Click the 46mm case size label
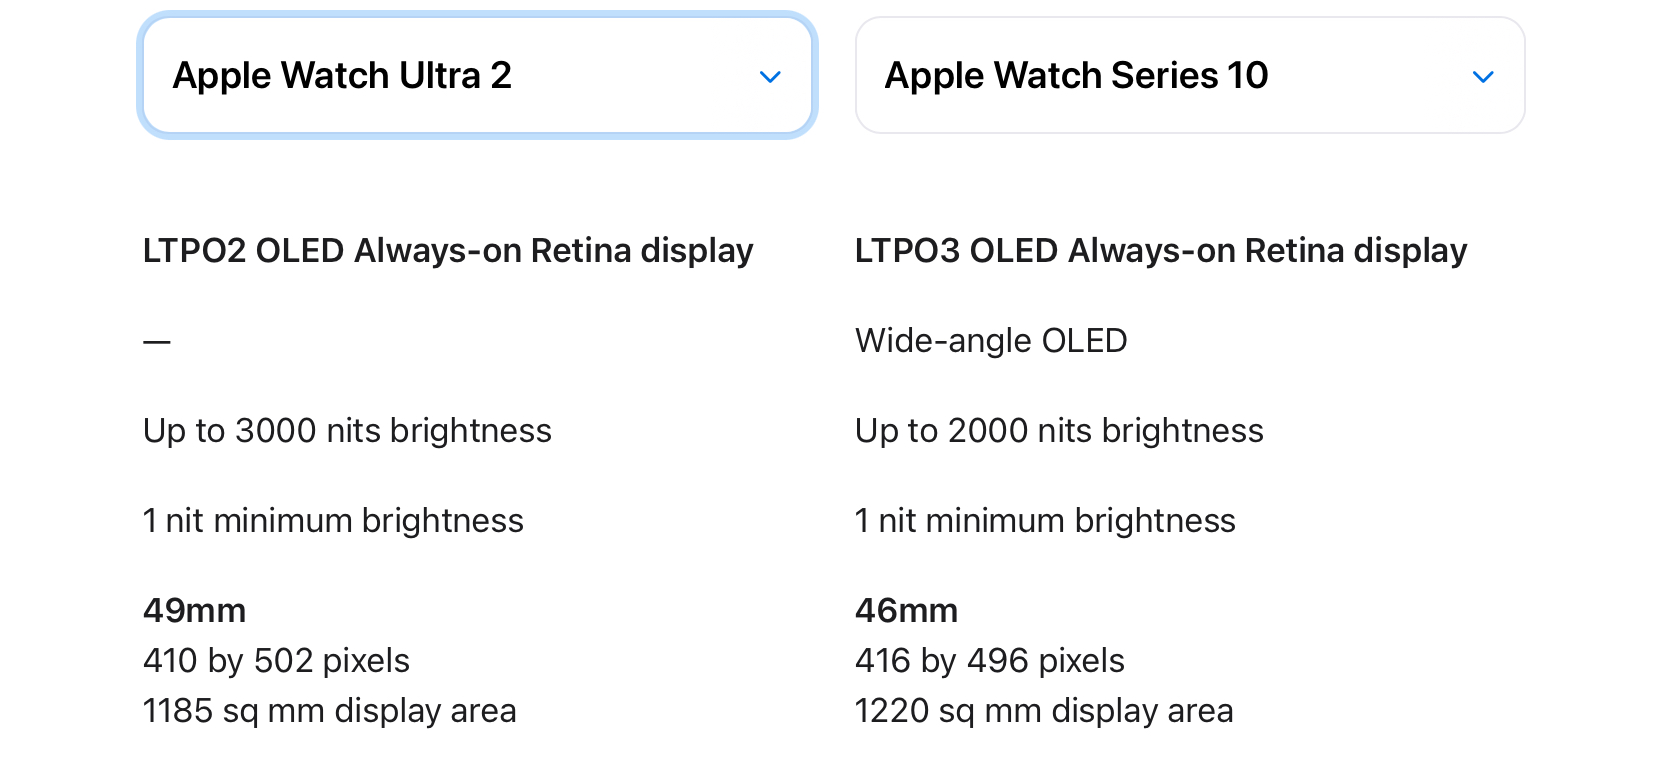Screen dimensions: 1668x769 906,610
